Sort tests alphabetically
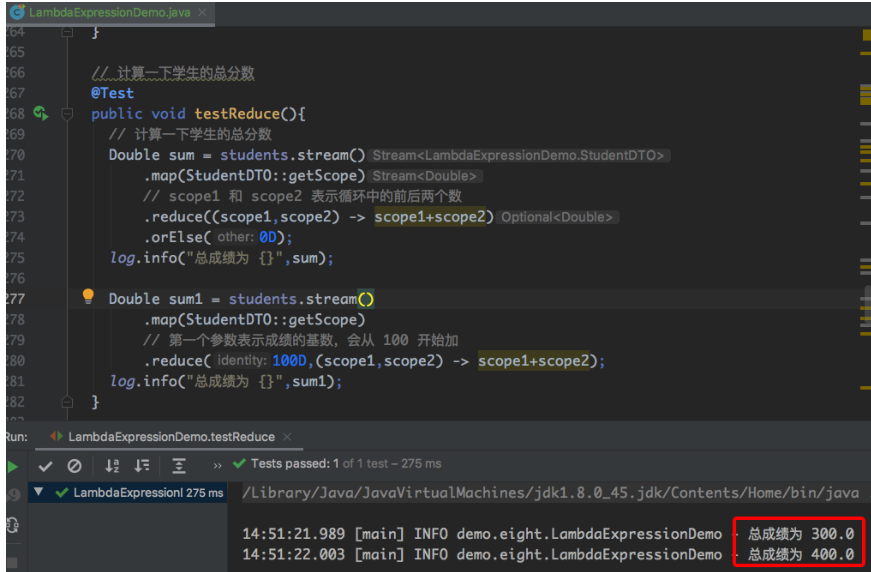This screenshot has height=572, width=871. (x=112, y=465)
